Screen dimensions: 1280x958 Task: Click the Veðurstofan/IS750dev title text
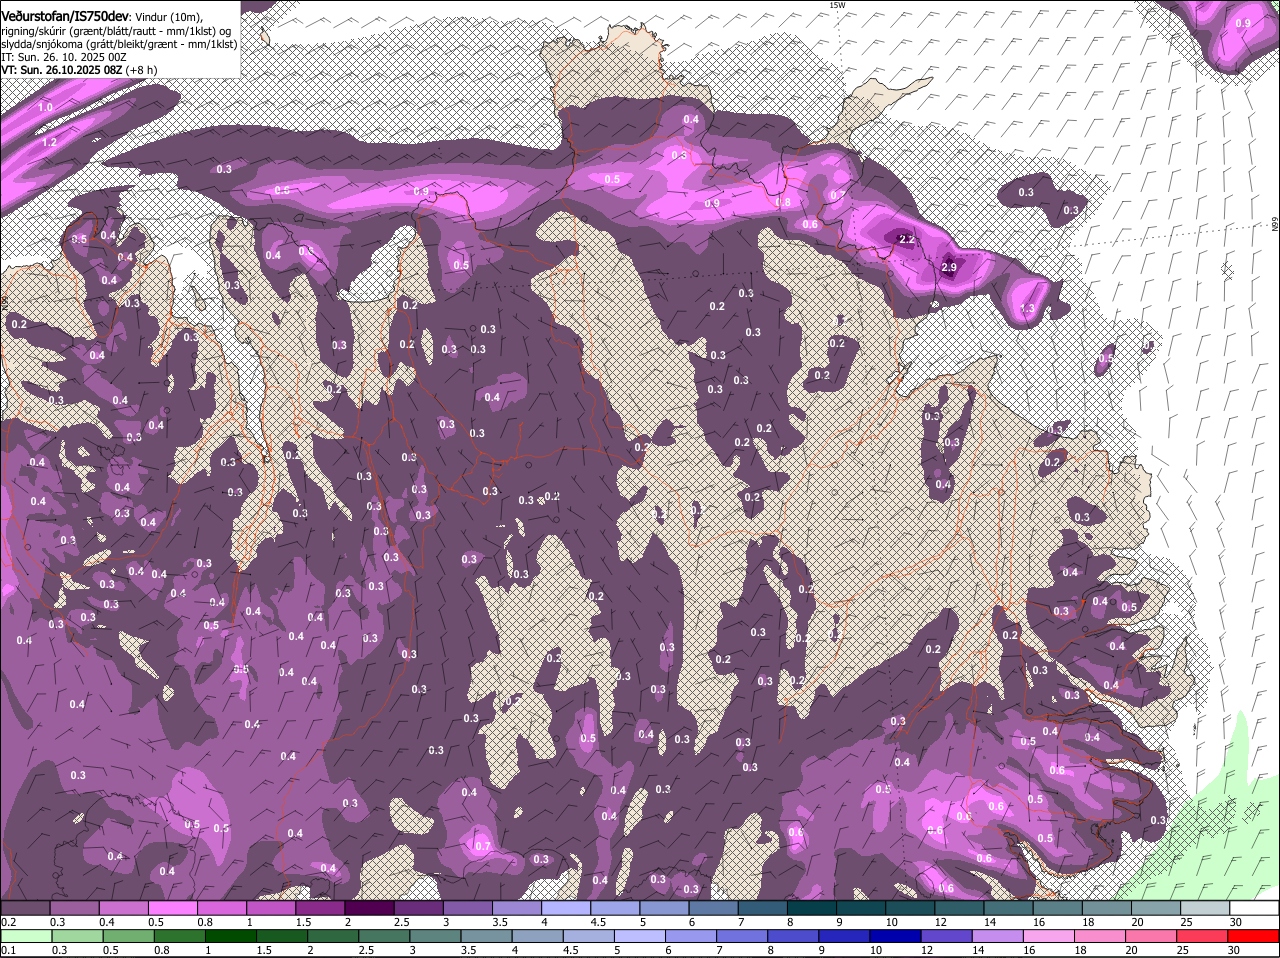coord(65,16)
